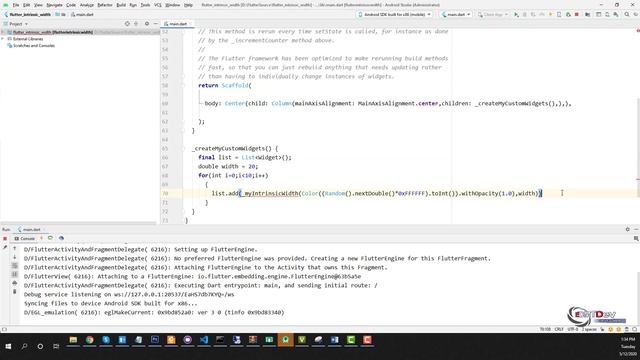Hide the Project panel with minimize icon
Viewport: 640px width, 360px height.
[x=156, y=24]
